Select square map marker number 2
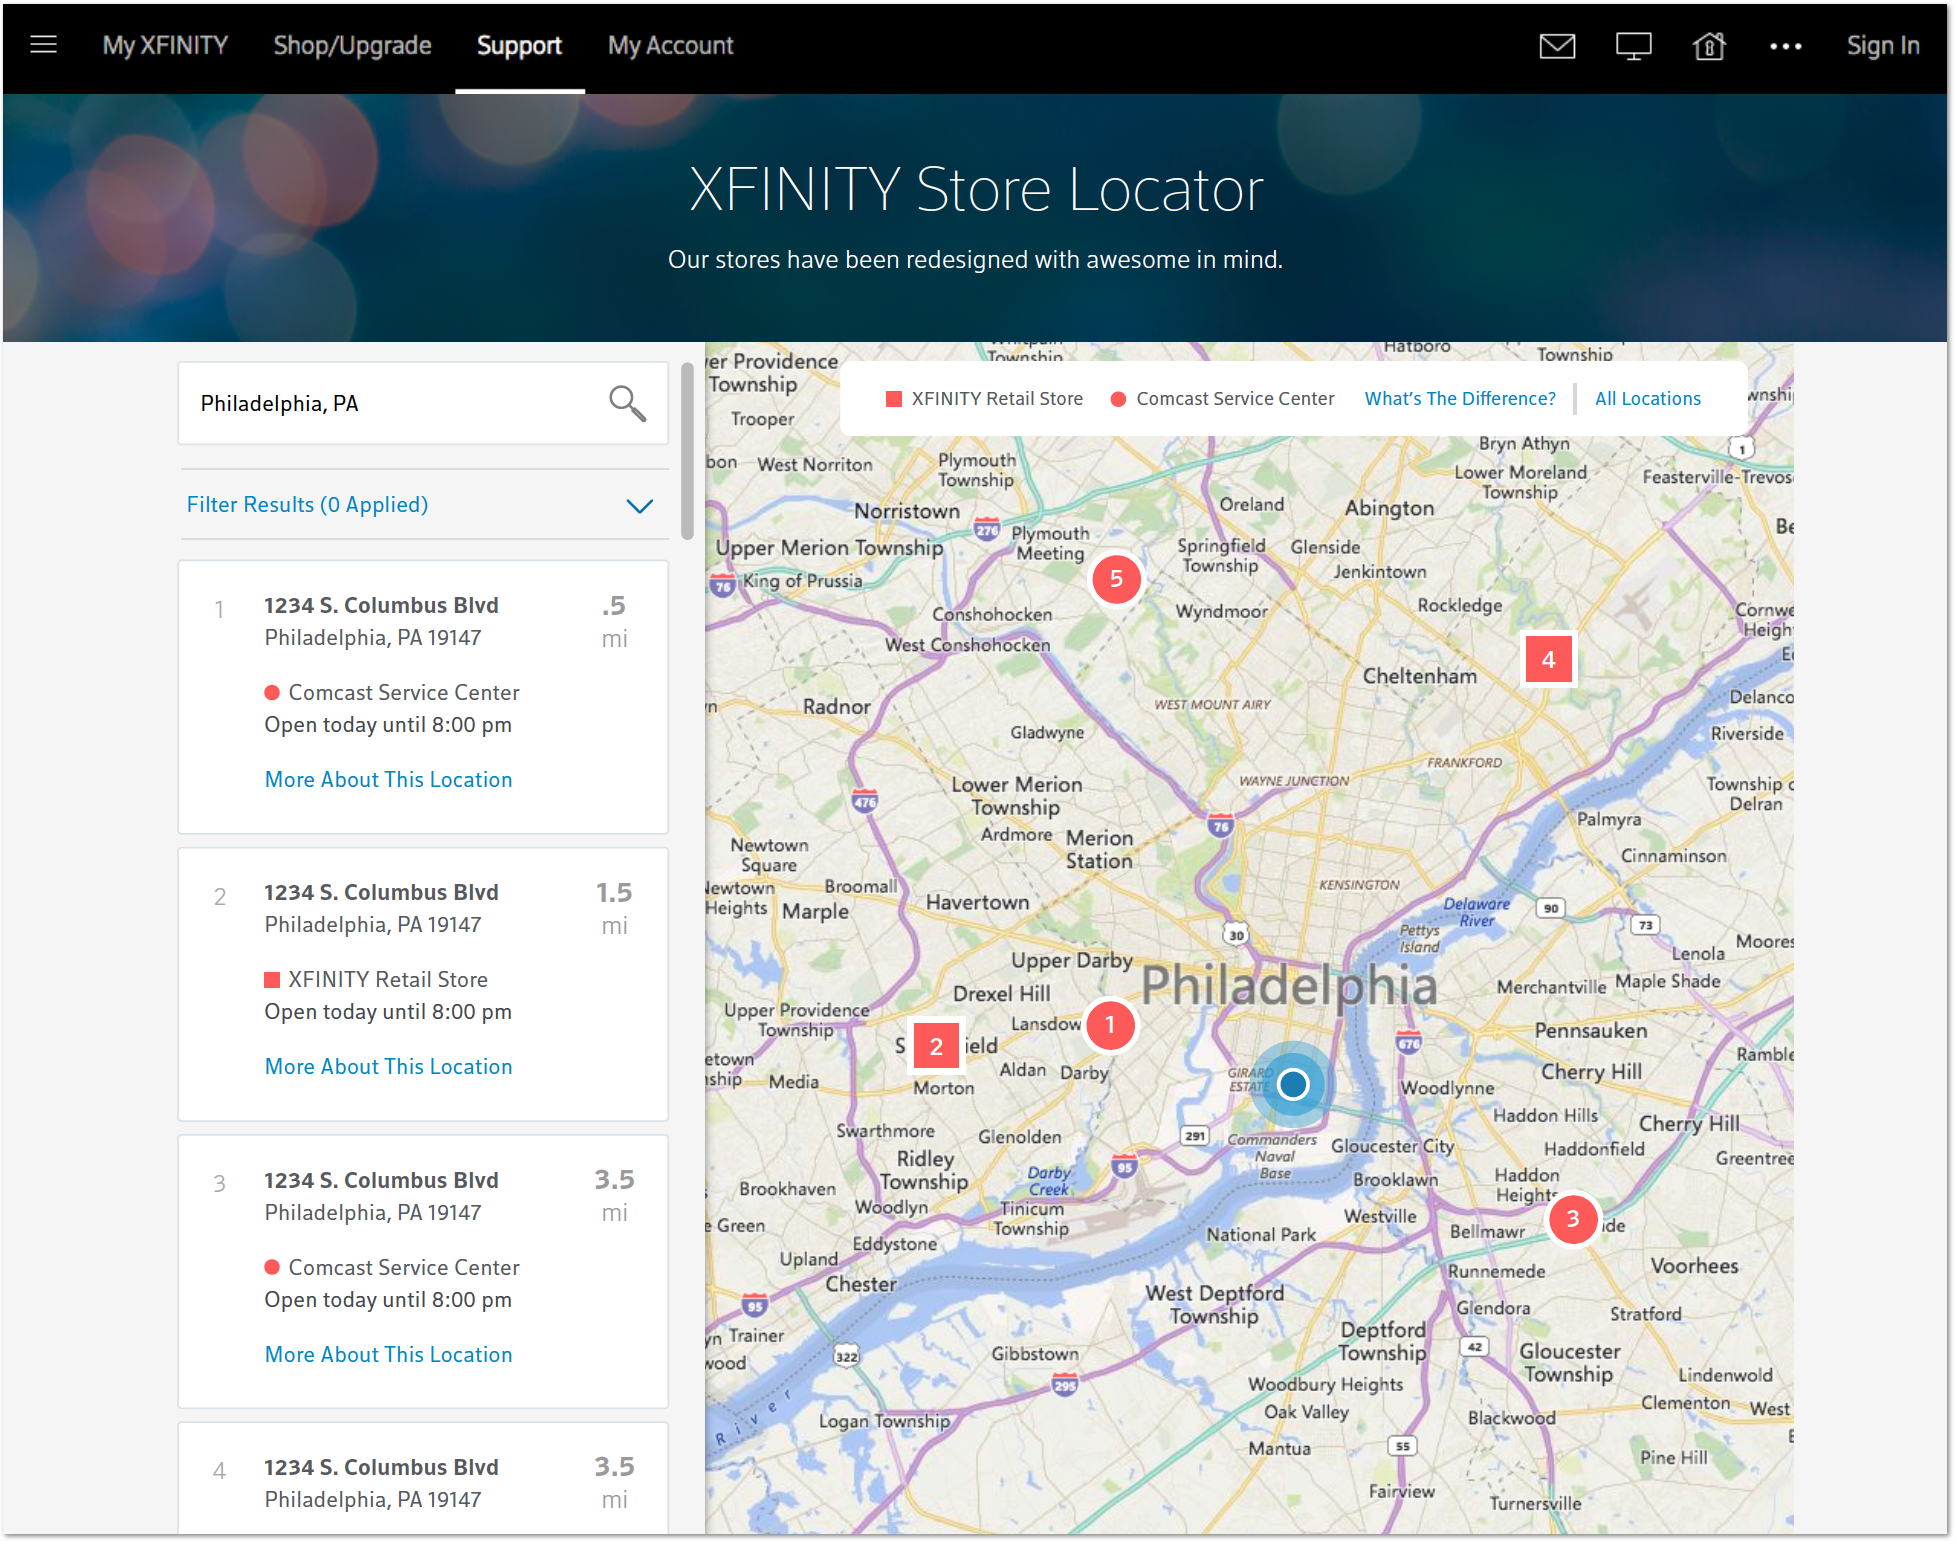The width and height of the screenshot is (1957, 1544). pos(936,1047)
